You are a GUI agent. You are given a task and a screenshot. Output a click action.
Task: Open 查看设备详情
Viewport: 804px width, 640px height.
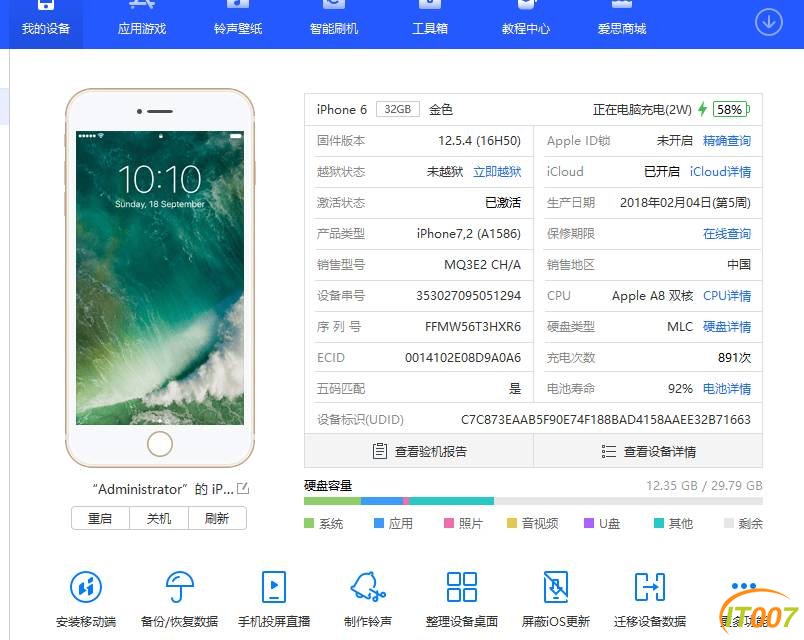point(648,451)
